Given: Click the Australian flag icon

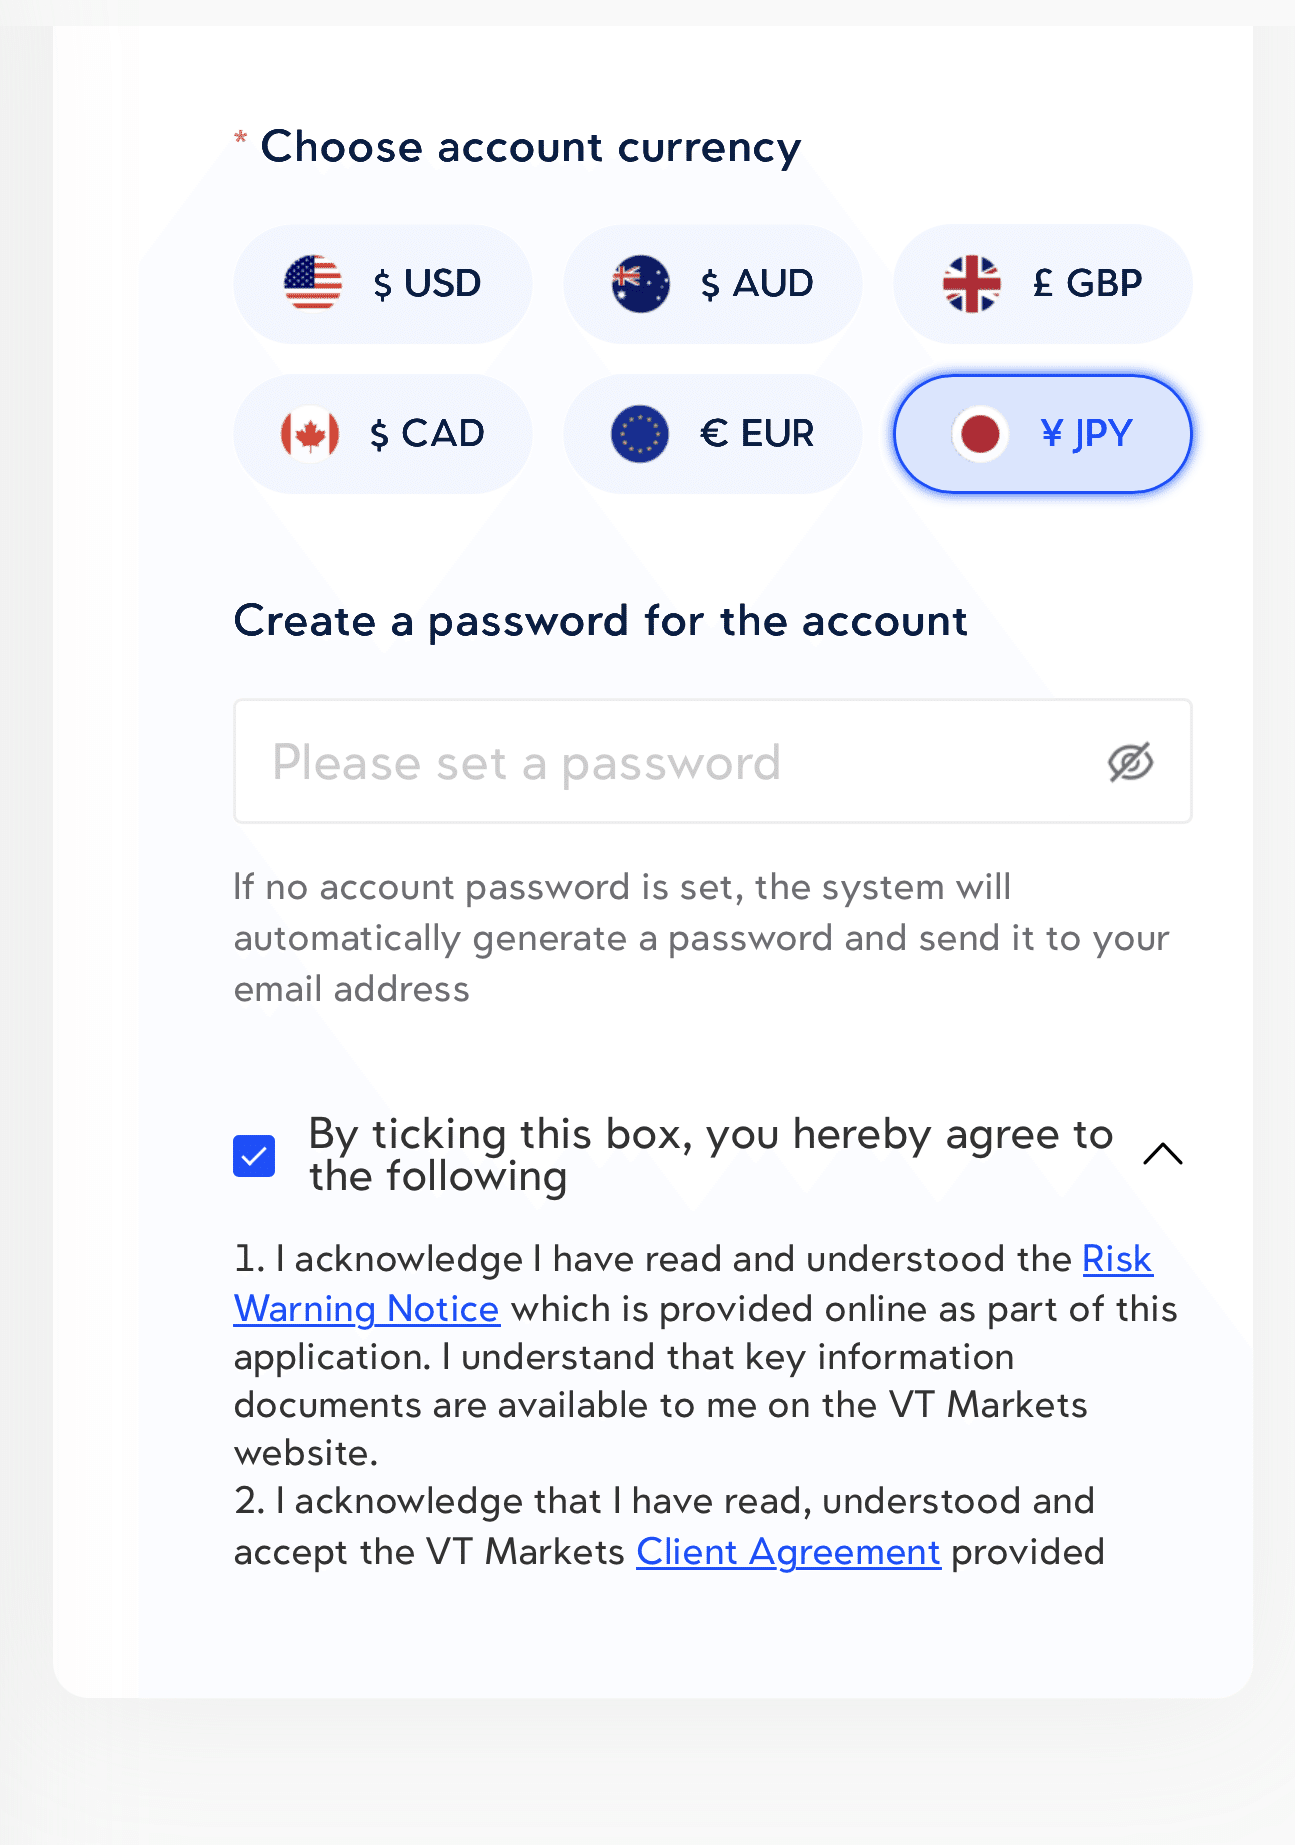Looking at the screenshot, I should [641, 284].
